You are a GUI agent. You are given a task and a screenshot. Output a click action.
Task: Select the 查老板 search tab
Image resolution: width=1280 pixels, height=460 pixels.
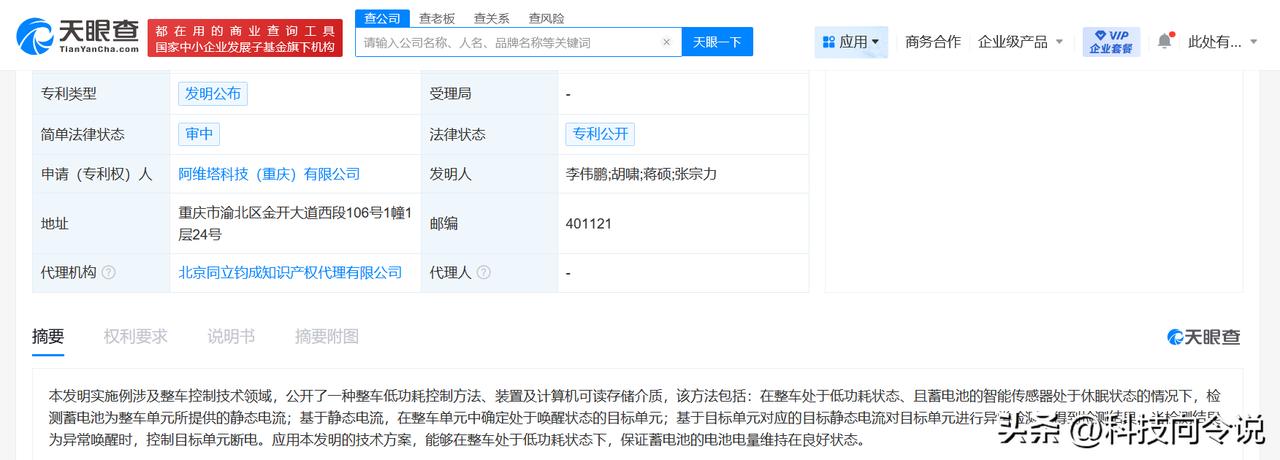[436, 18]
